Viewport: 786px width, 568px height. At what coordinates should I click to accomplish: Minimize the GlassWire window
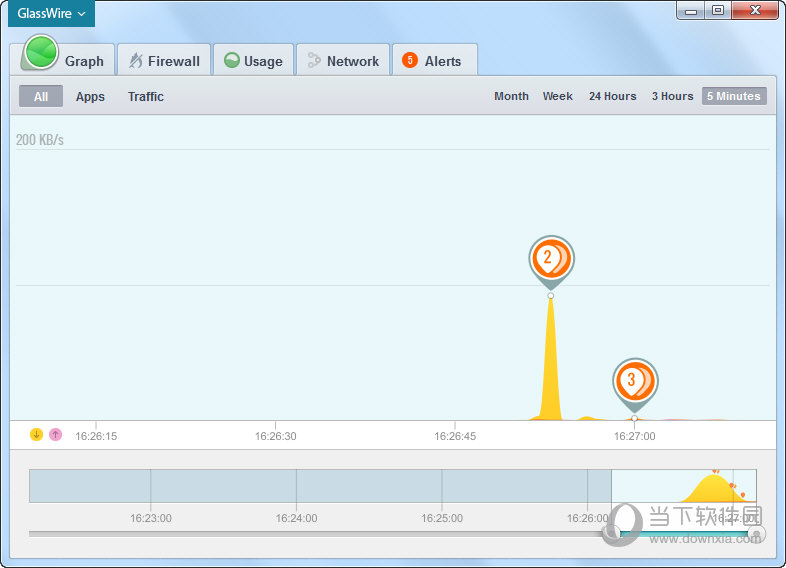pyautogui.click(x=691, y=11)
